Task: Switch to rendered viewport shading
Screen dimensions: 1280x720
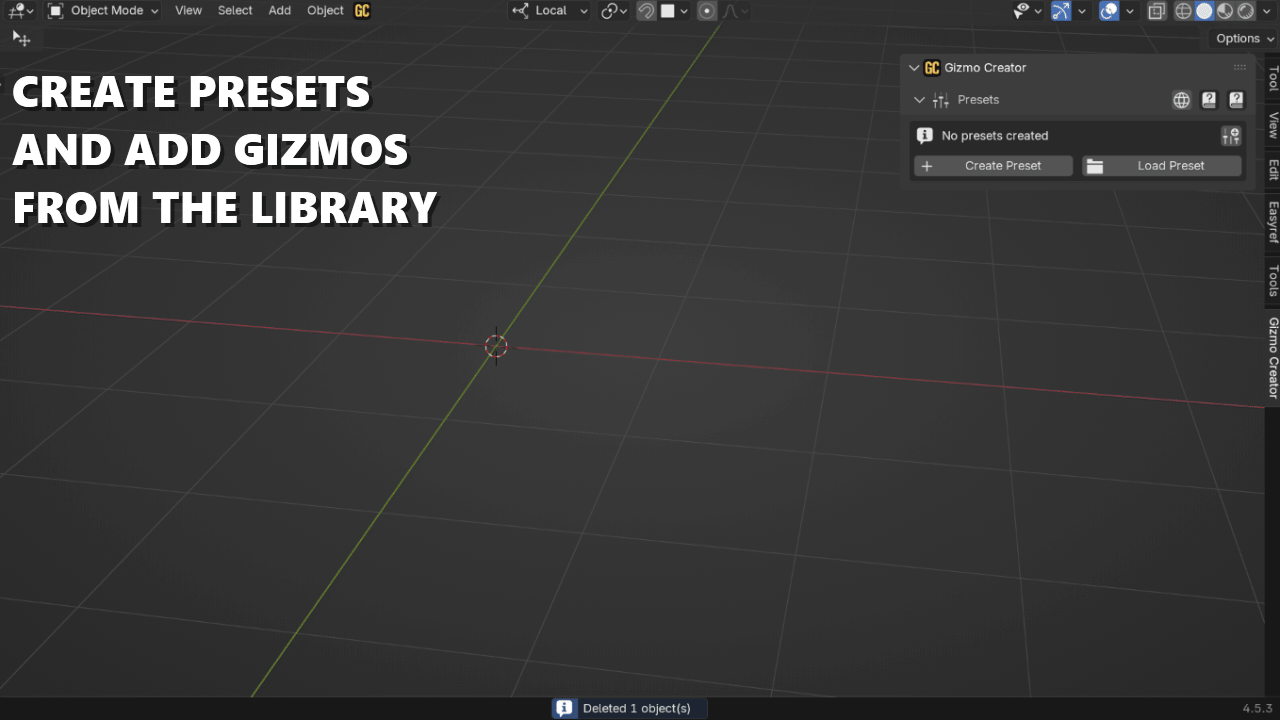Action: (1244, 11)
